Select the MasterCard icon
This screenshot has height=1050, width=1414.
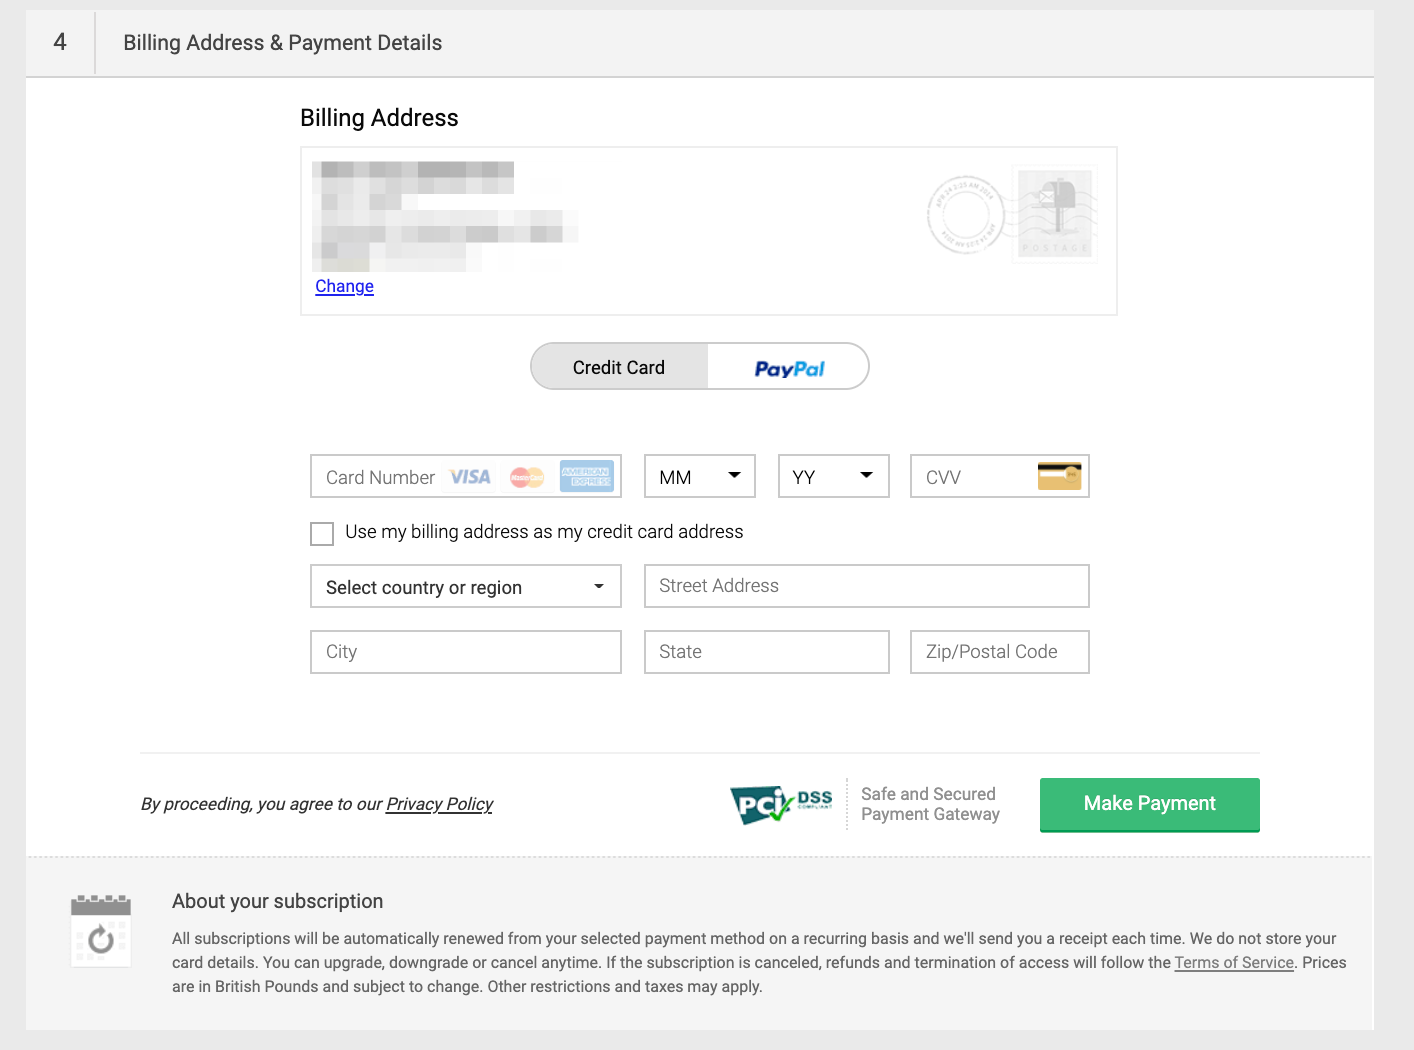coord(527,476)
